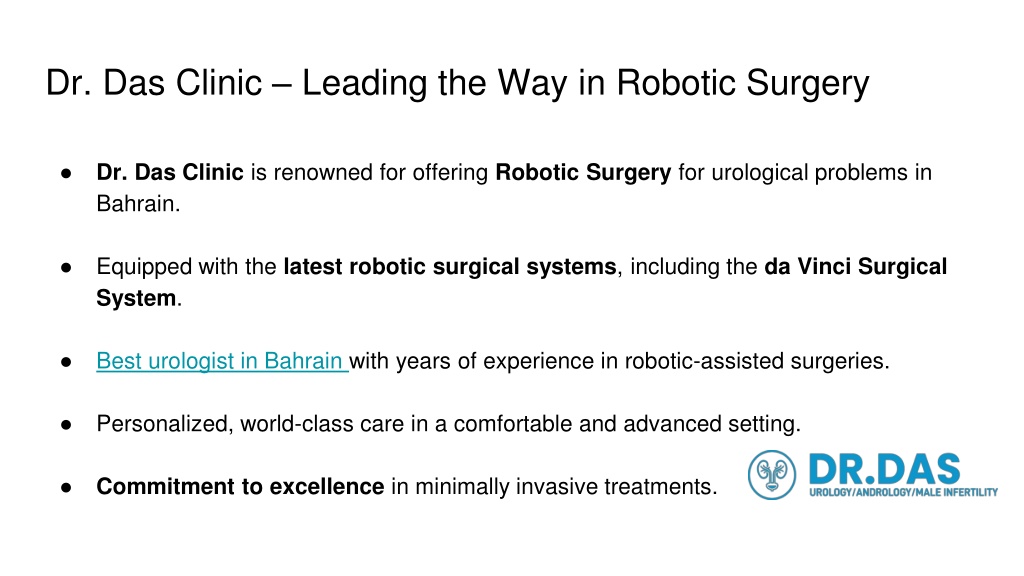Click the bullet beside Commitment to excellence
The width and height of the screenshot is (1024, 576).
click(66, 488)
